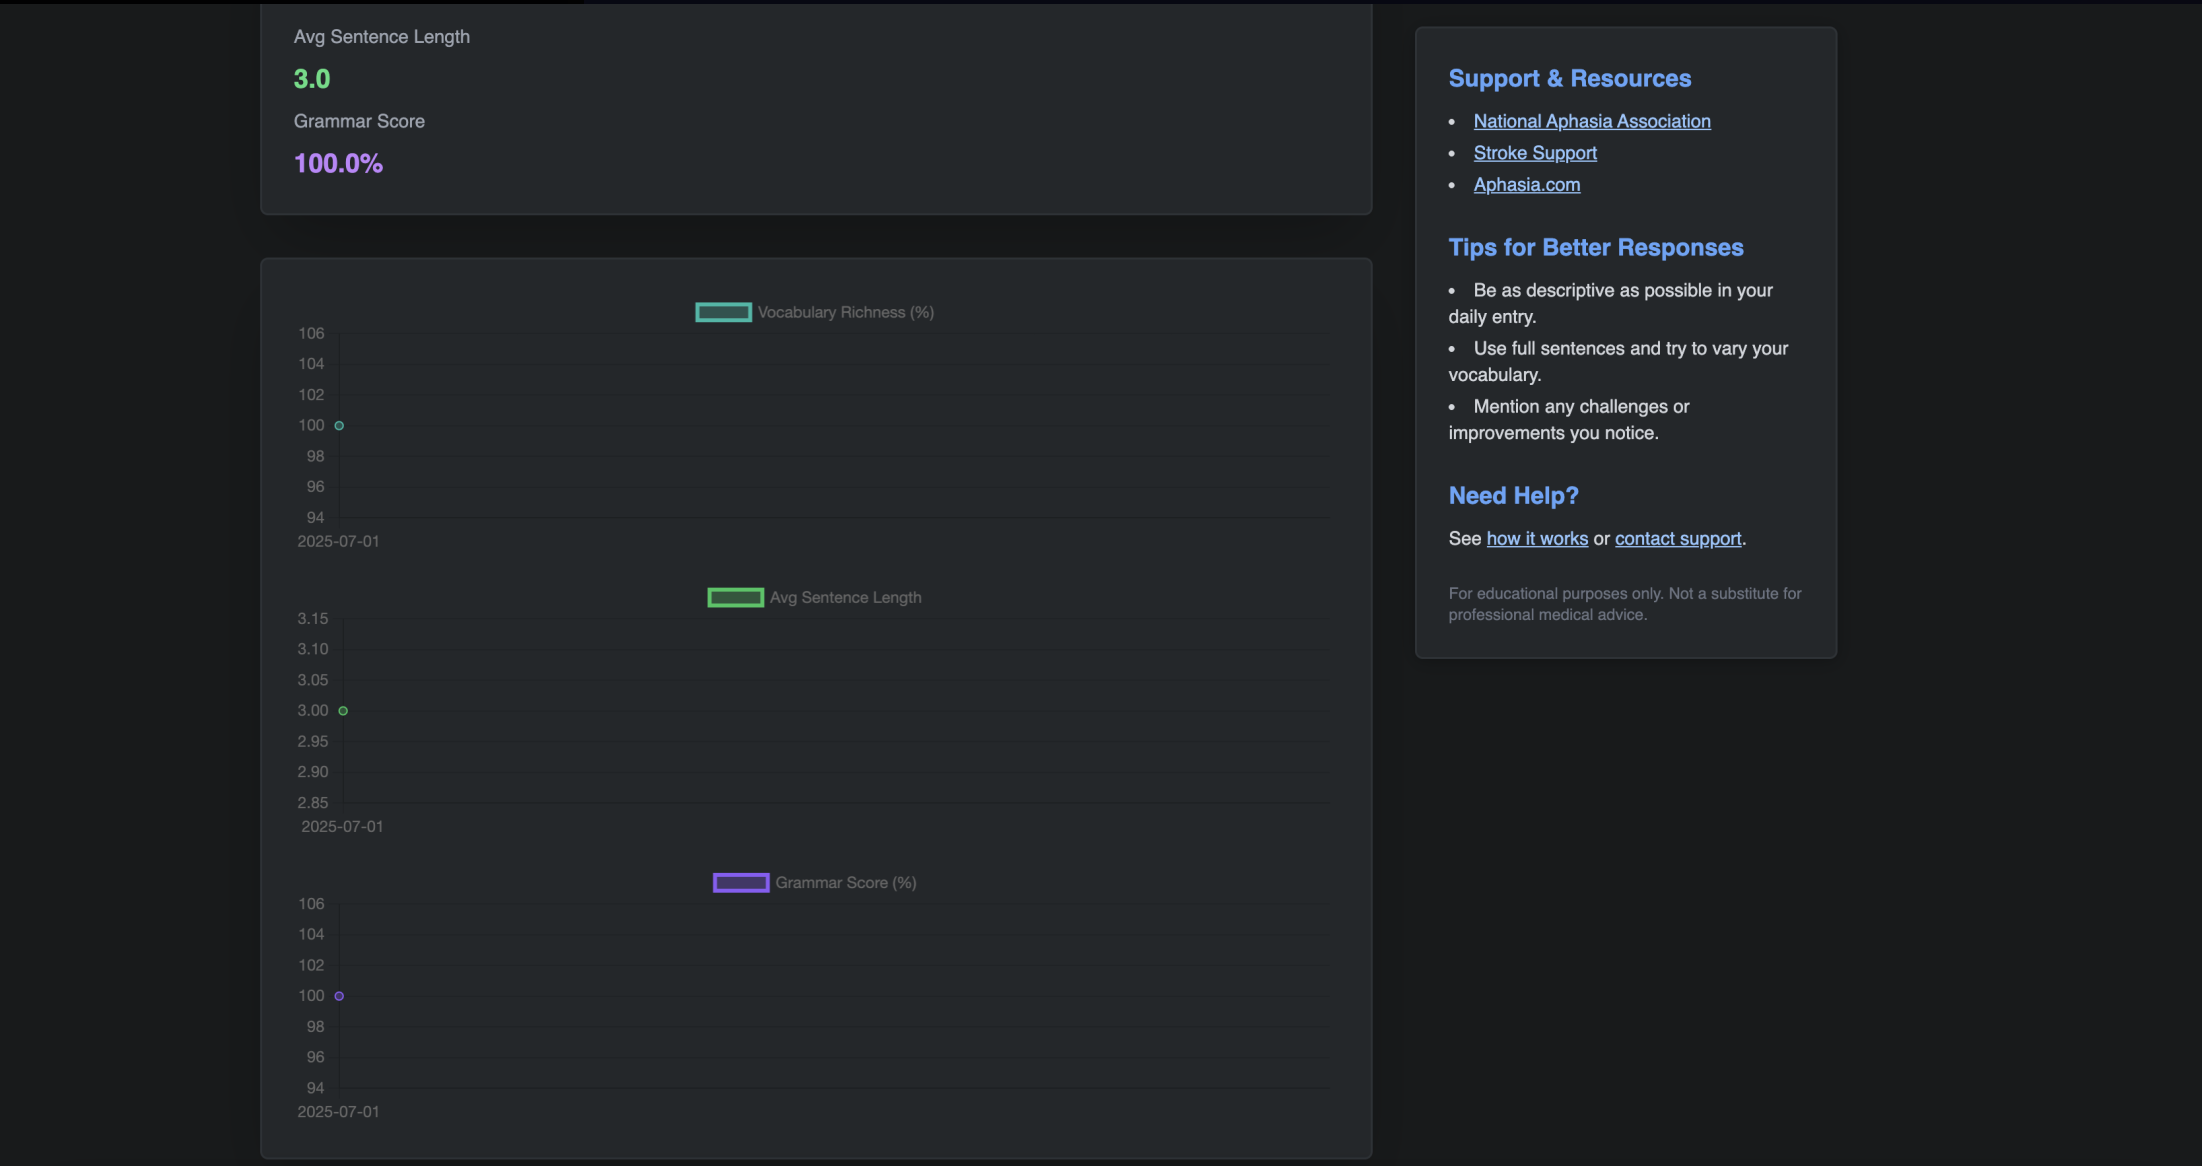The image size is (2202, 1166).
Task: Open the Stroke Support link
Action: pos(1534,153)
